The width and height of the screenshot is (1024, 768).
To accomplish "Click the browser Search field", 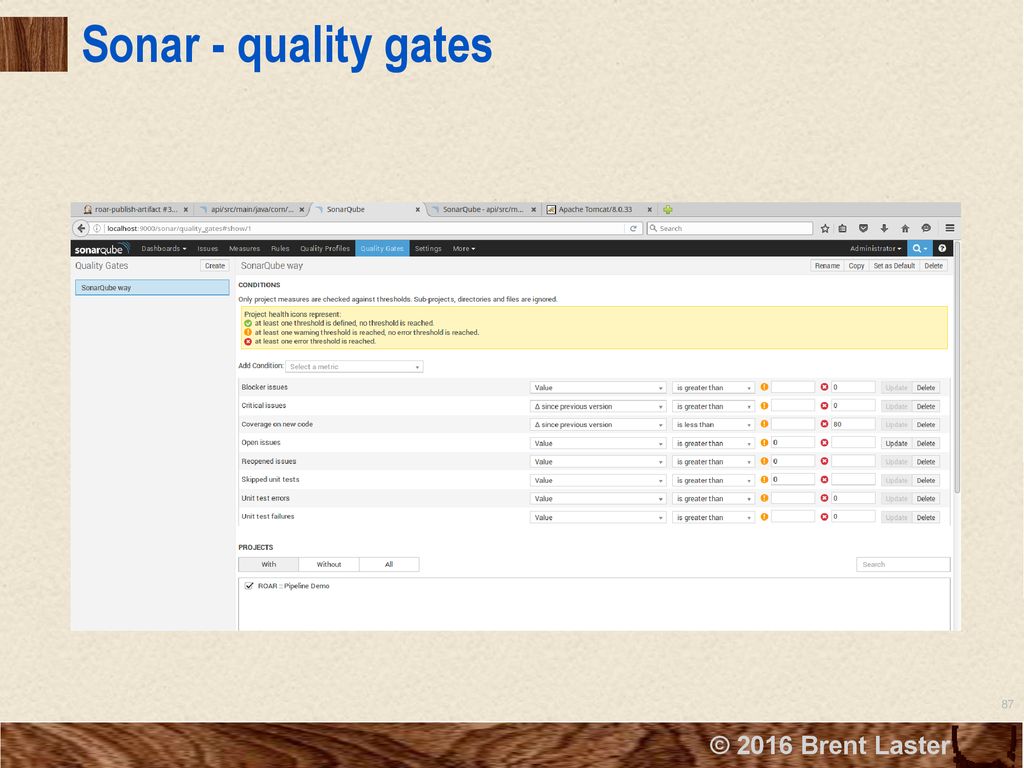I will (729, 229).
